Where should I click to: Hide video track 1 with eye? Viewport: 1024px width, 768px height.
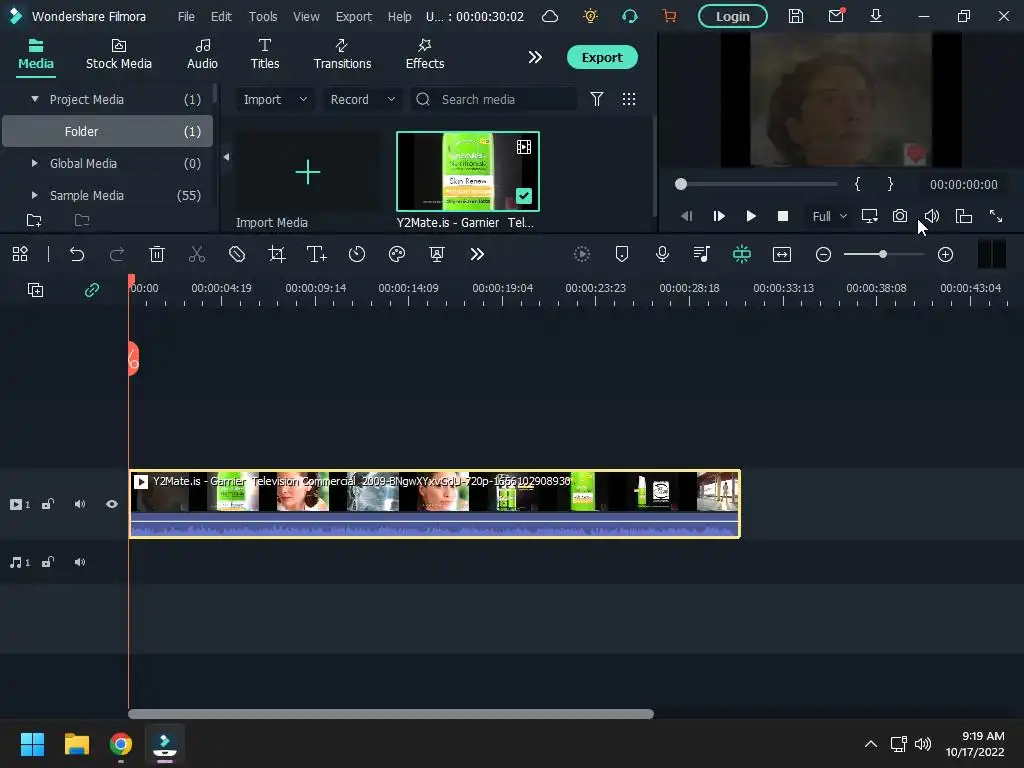tap(112, 504)
